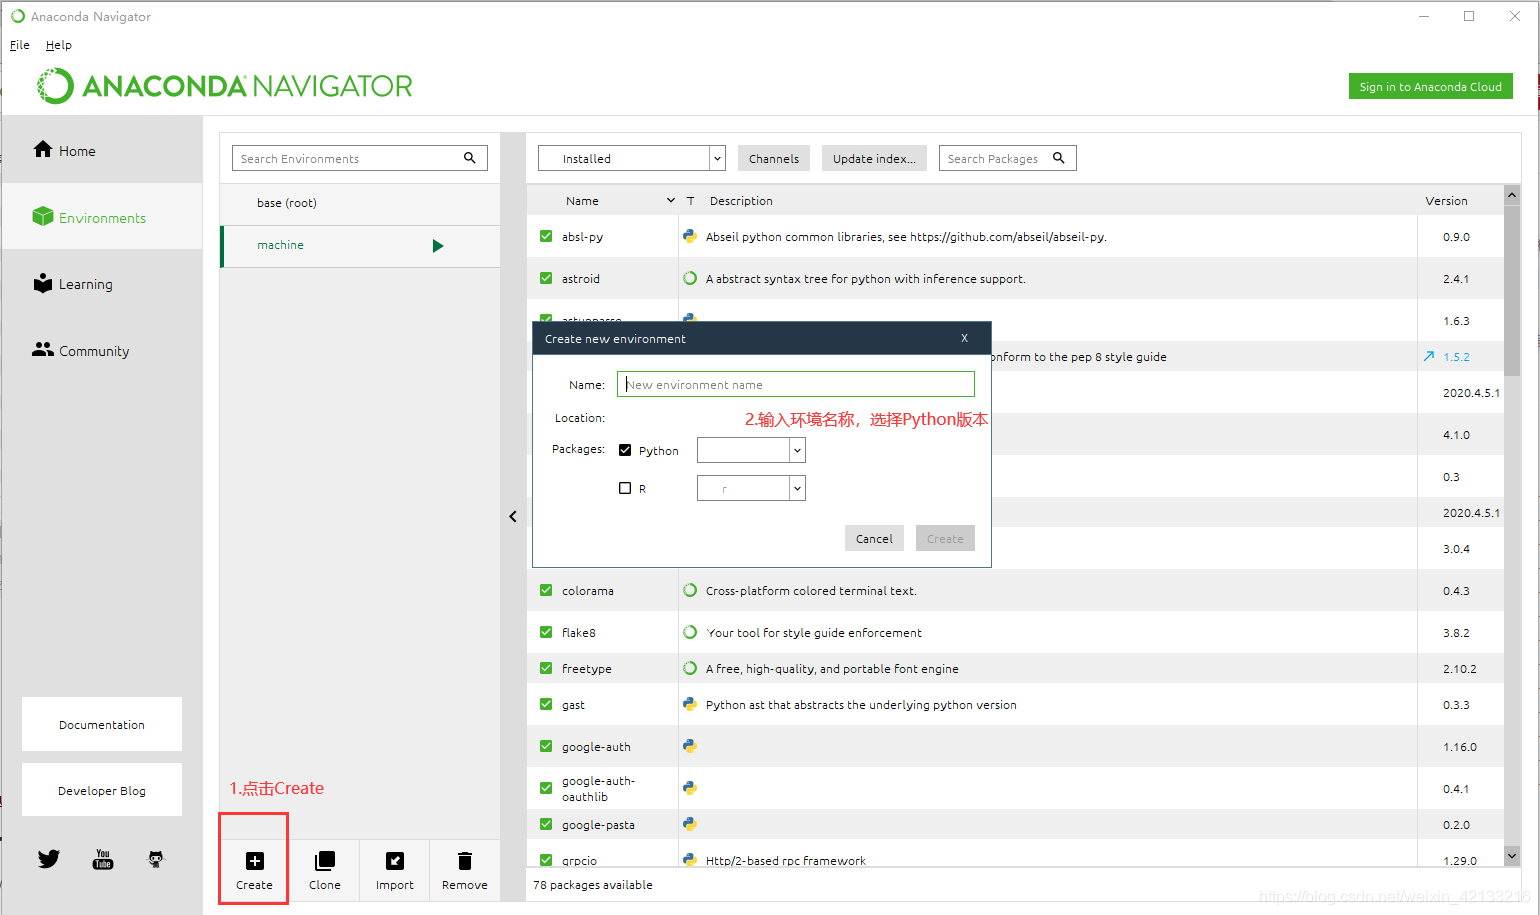This screenshot has height=915, width=1540.
Task: Focus the new environment Name field
Action: click(x=796, y=384)
